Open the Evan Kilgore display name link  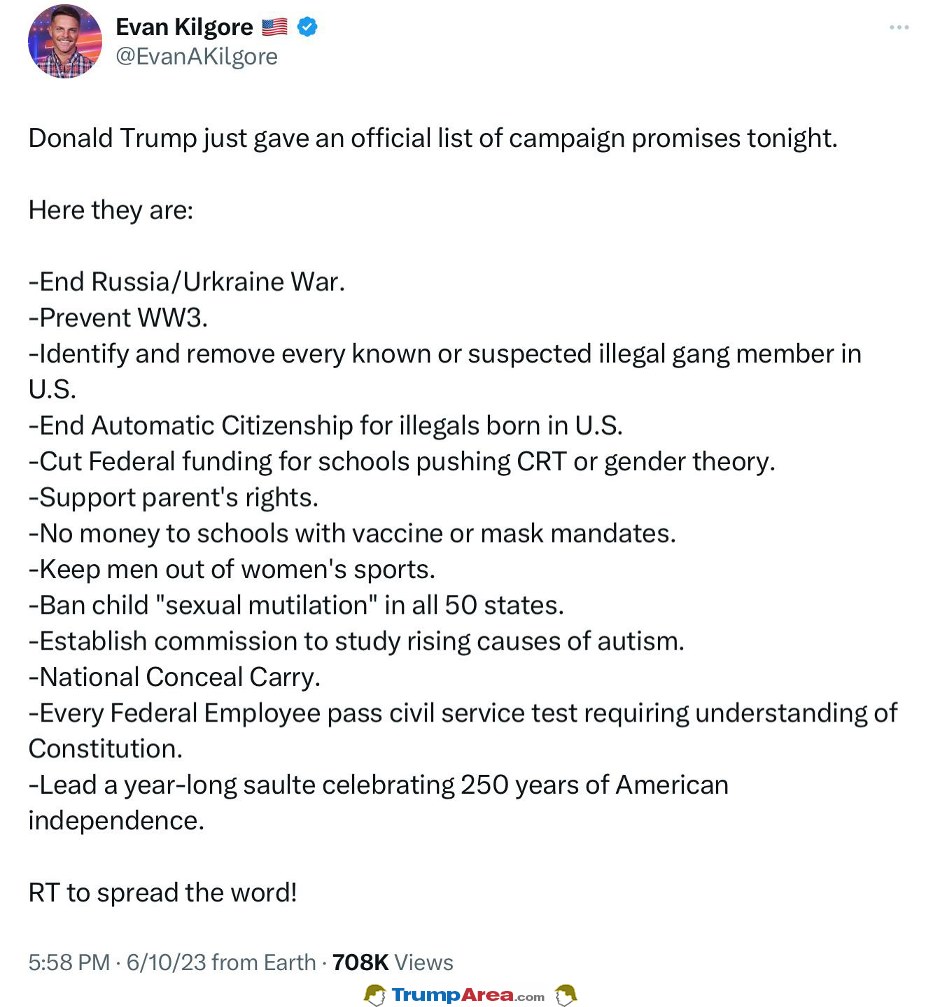pos(184,27)
